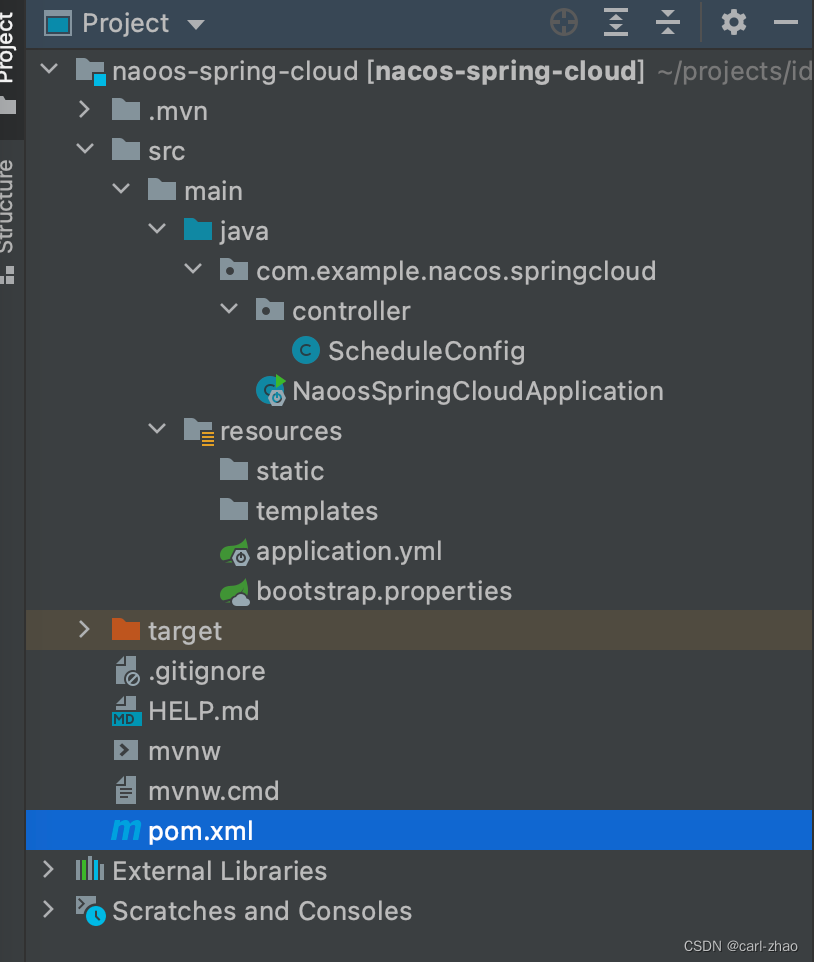Viewport: 814px width, 962px height.
Task: Click the Expand All toolbar icon
Action: [616, 22]
